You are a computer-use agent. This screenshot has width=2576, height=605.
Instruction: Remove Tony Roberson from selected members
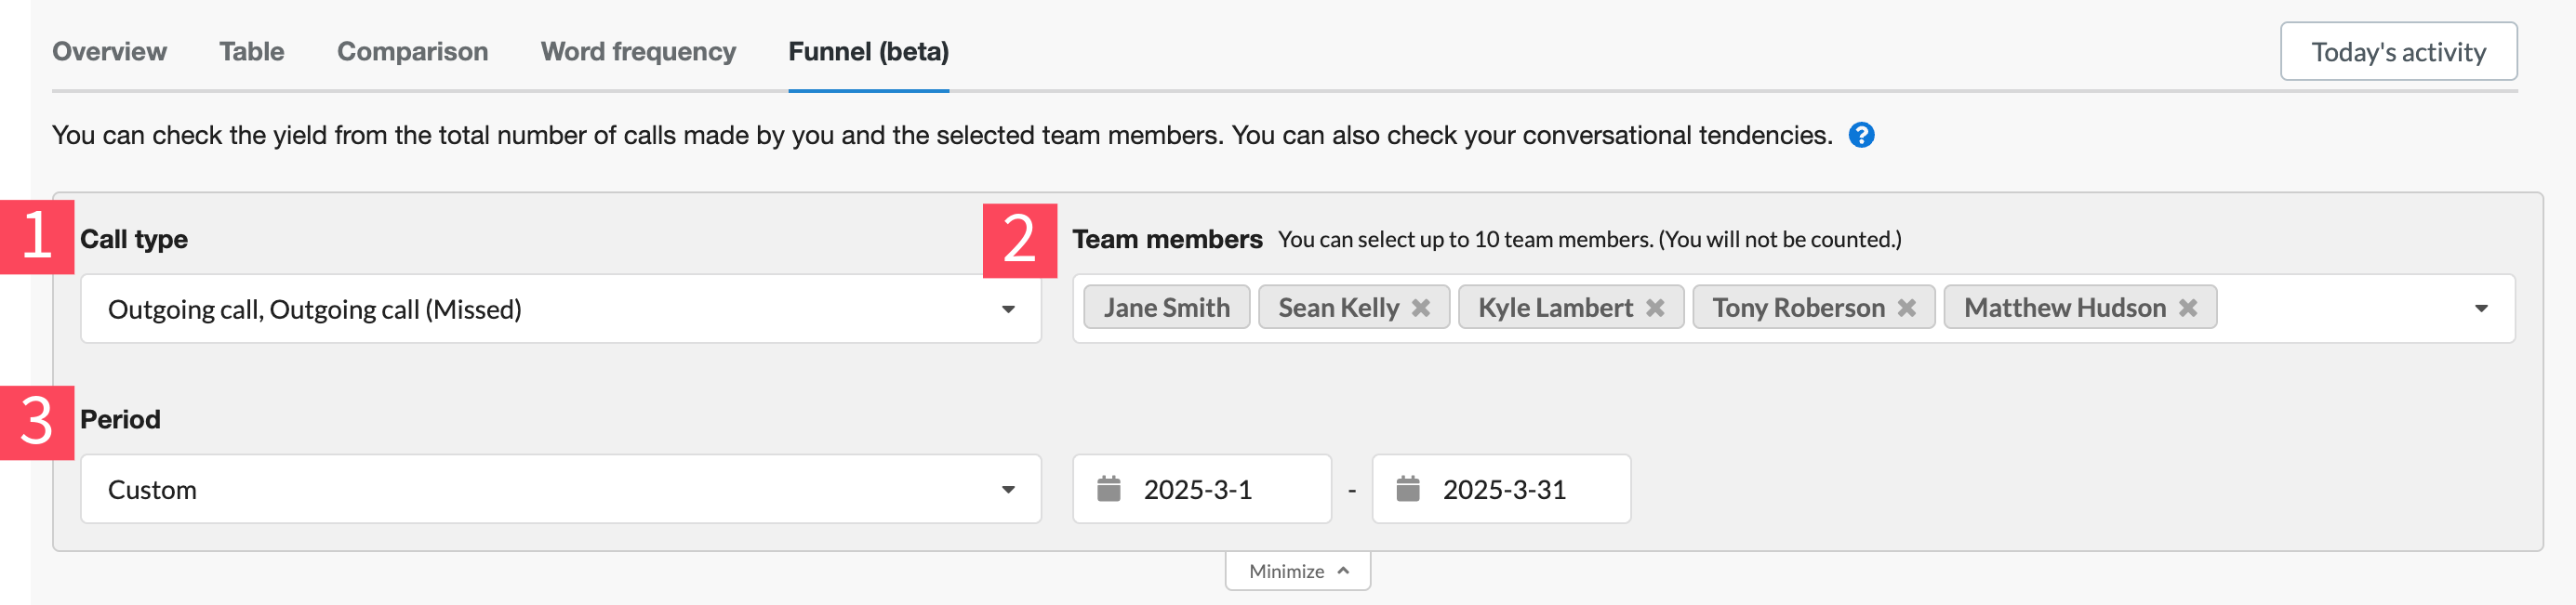coord(1907,308)
